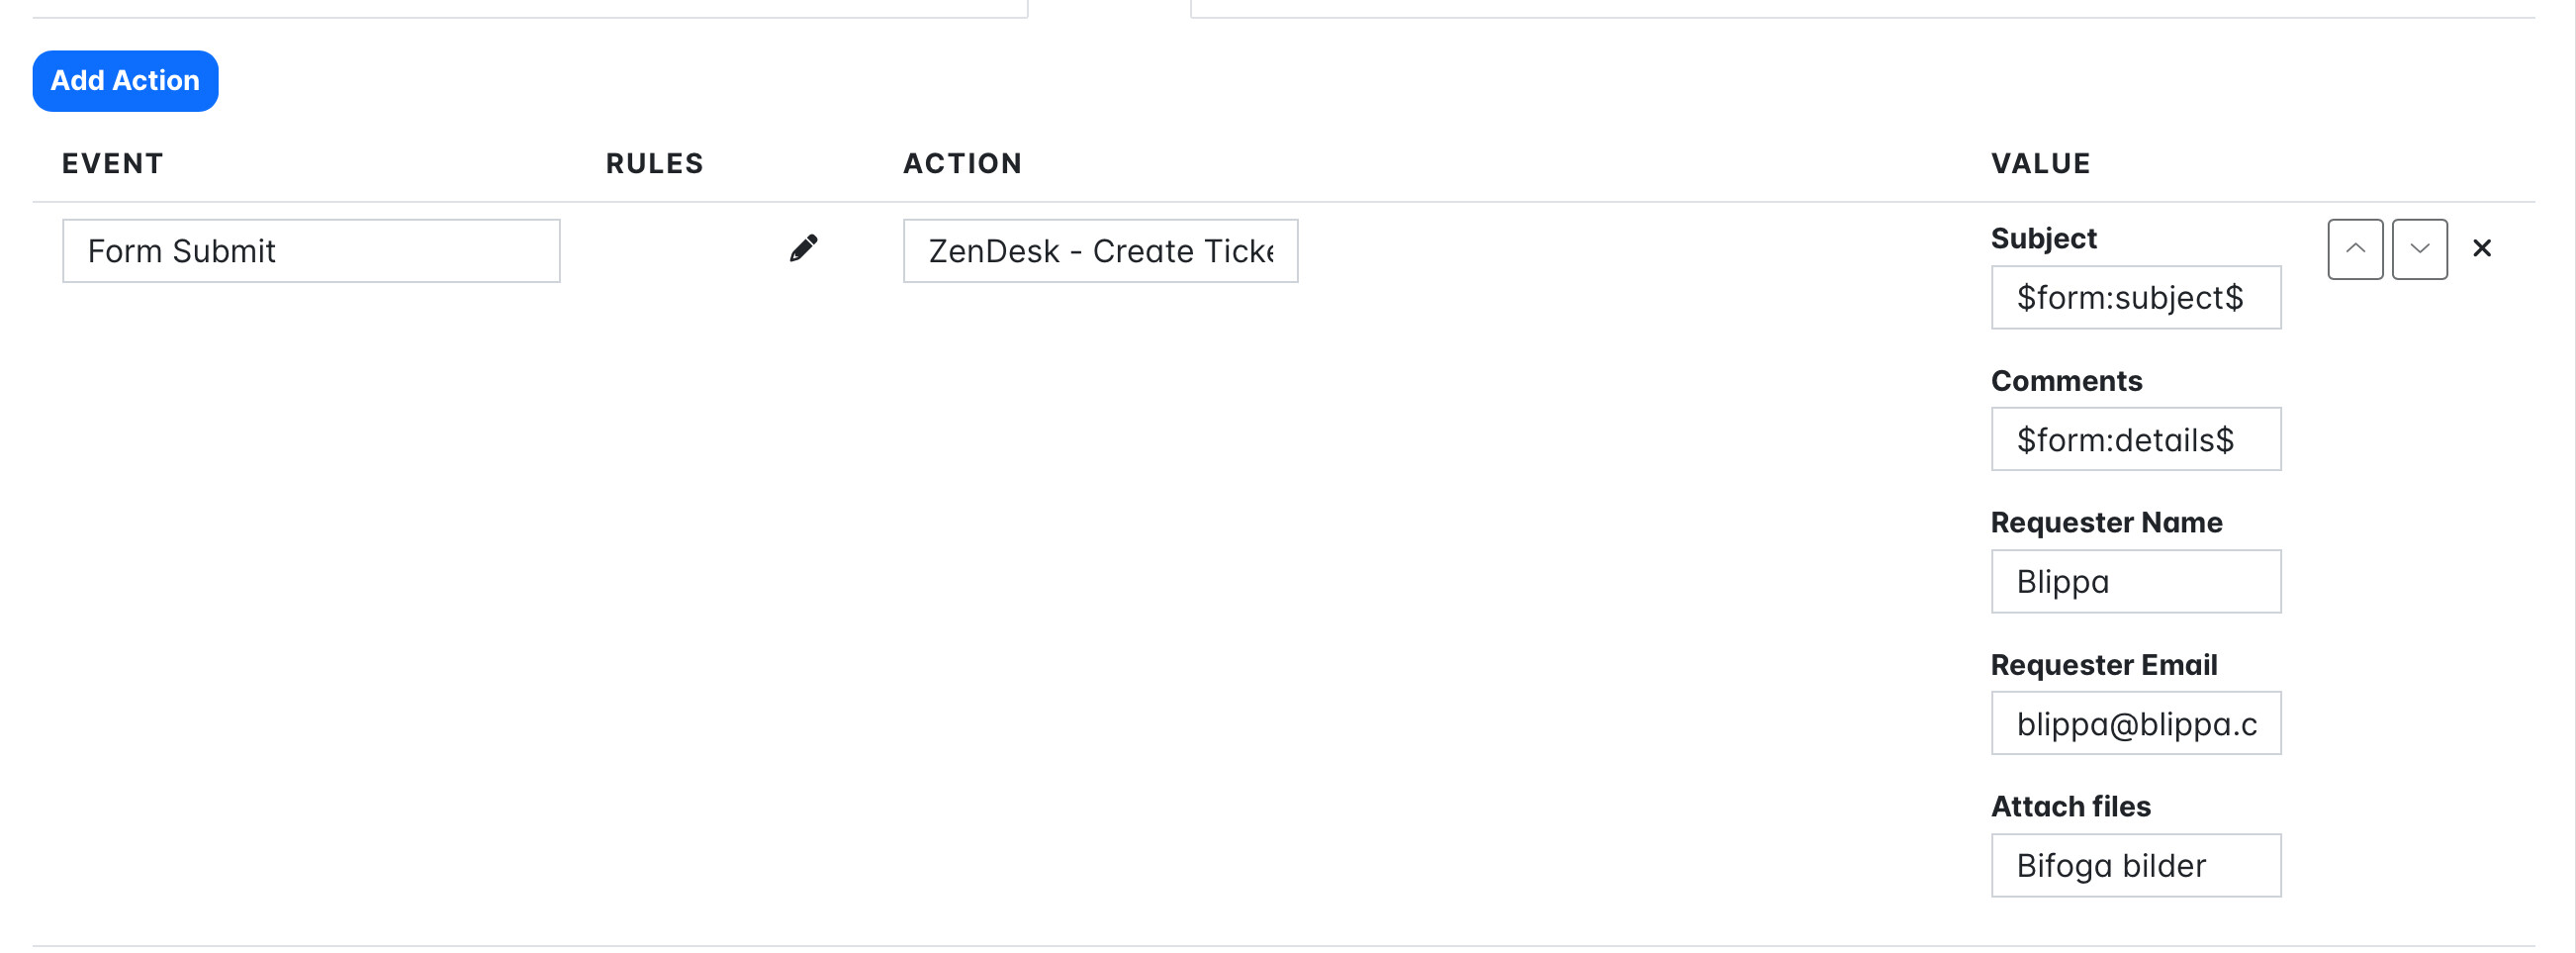Click the Attach files label
Viewport: 2576px width, 953px height.
click(2070, 807)
